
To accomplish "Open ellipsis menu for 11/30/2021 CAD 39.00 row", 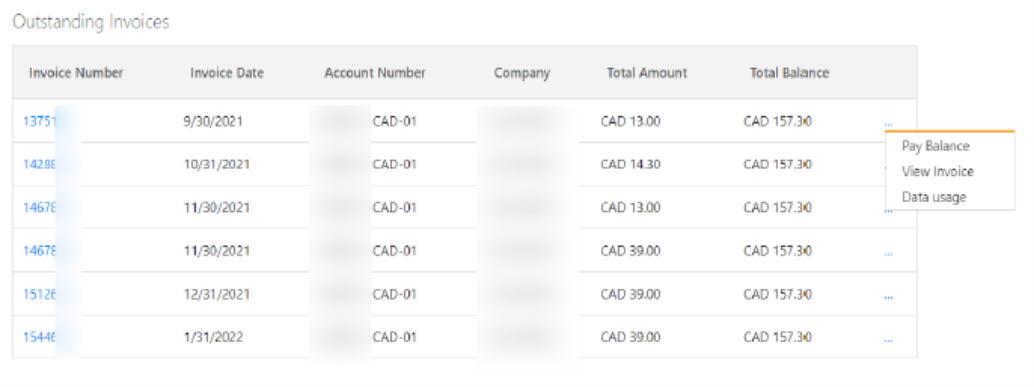I will 888,253.
